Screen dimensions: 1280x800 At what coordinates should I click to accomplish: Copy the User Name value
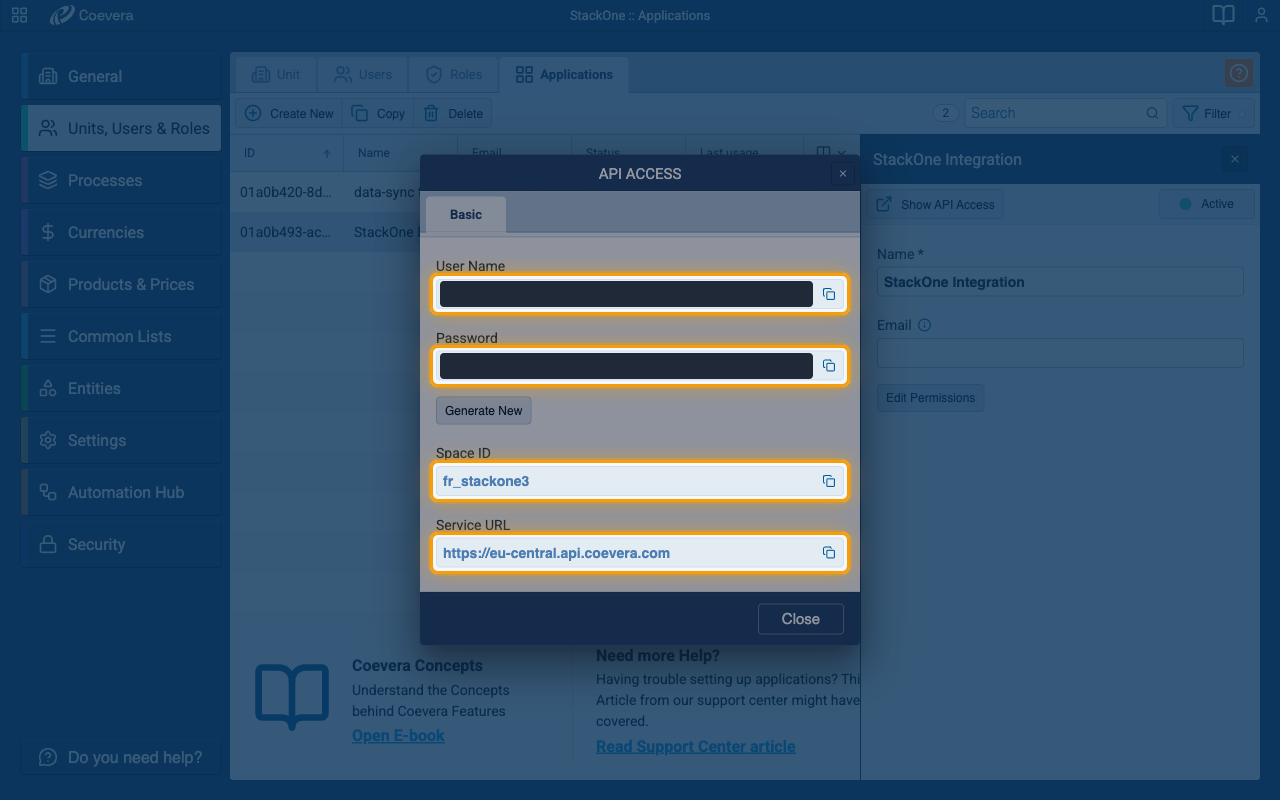tap(829, 294)
